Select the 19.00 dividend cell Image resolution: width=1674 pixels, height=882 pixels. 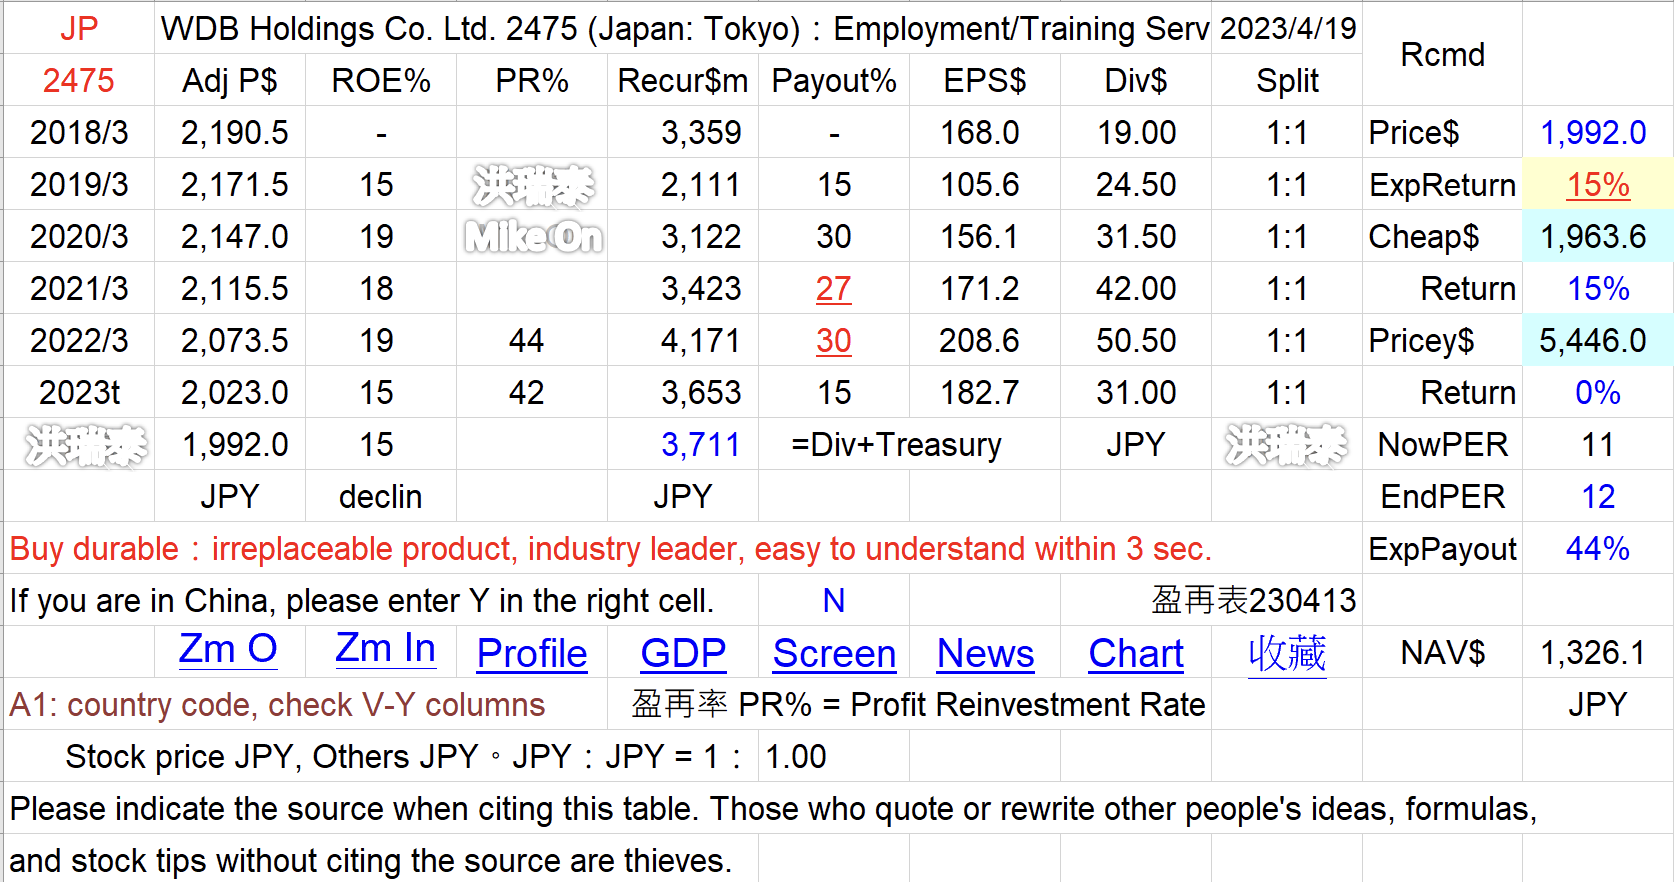pos(1136,133)
